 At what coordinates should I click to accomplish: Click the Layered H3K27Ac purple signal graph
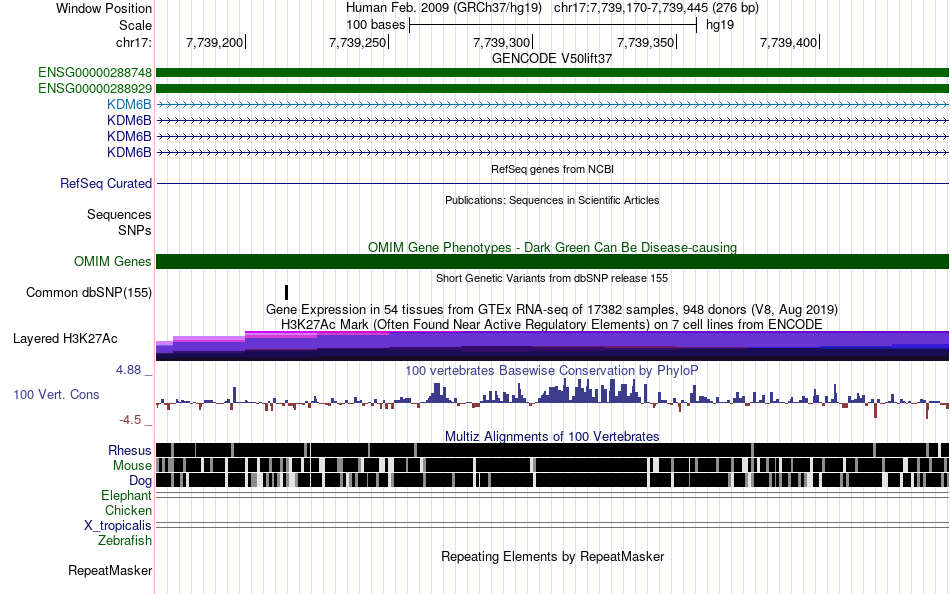tap(553, 346)
